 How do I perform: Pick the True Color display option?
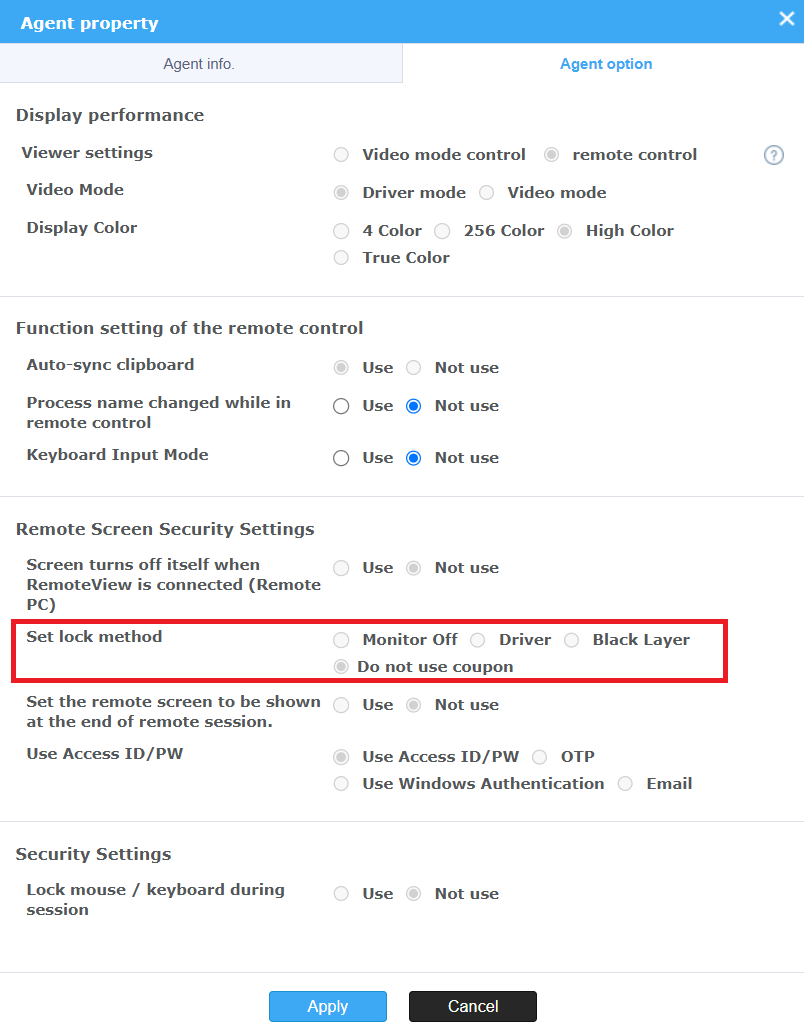341,258
